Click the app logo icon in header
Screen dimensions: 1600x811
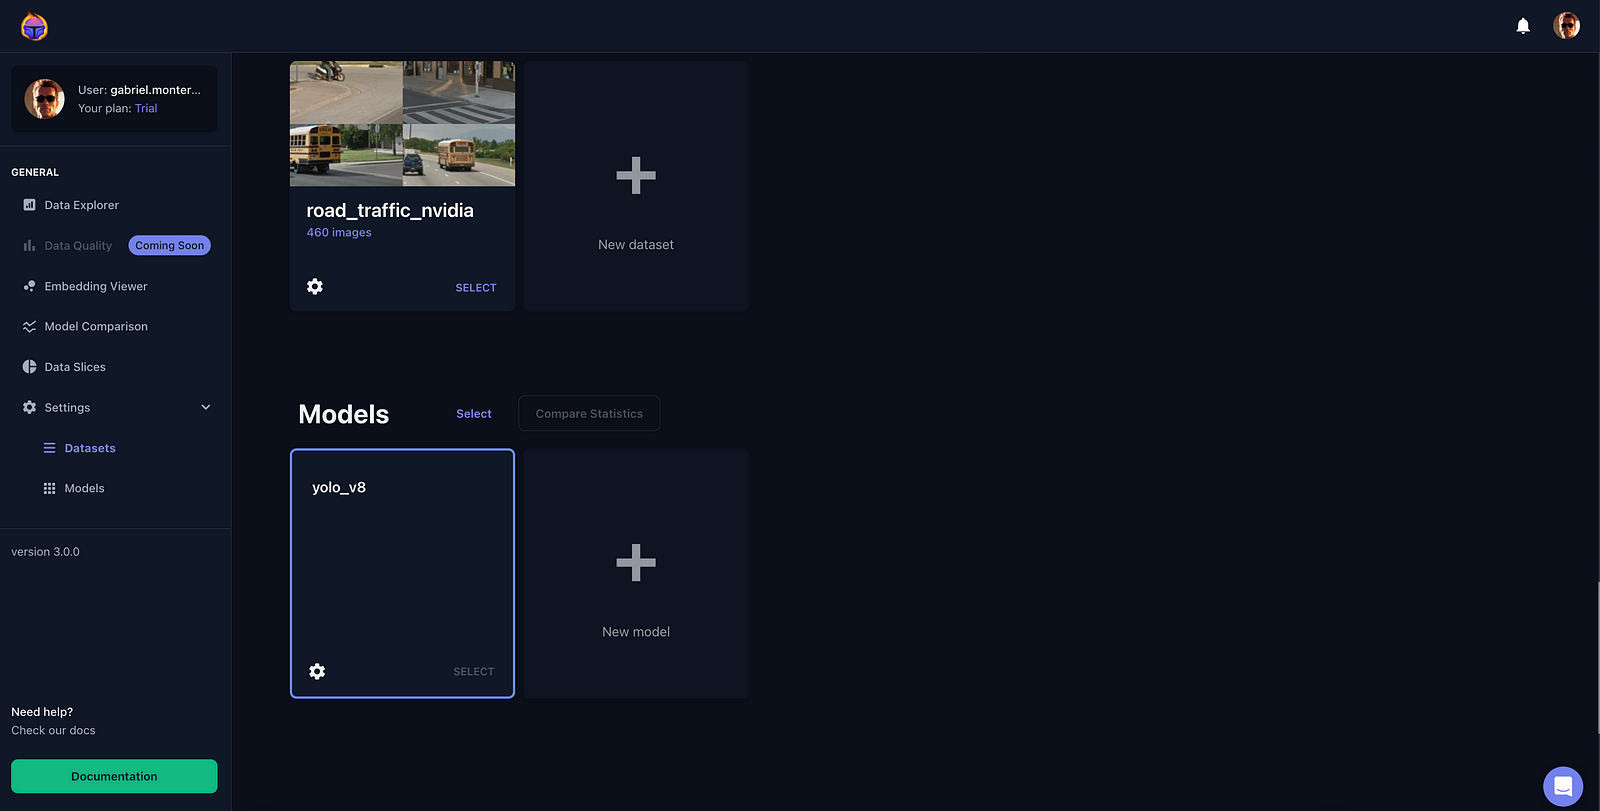tap(34, 26)
